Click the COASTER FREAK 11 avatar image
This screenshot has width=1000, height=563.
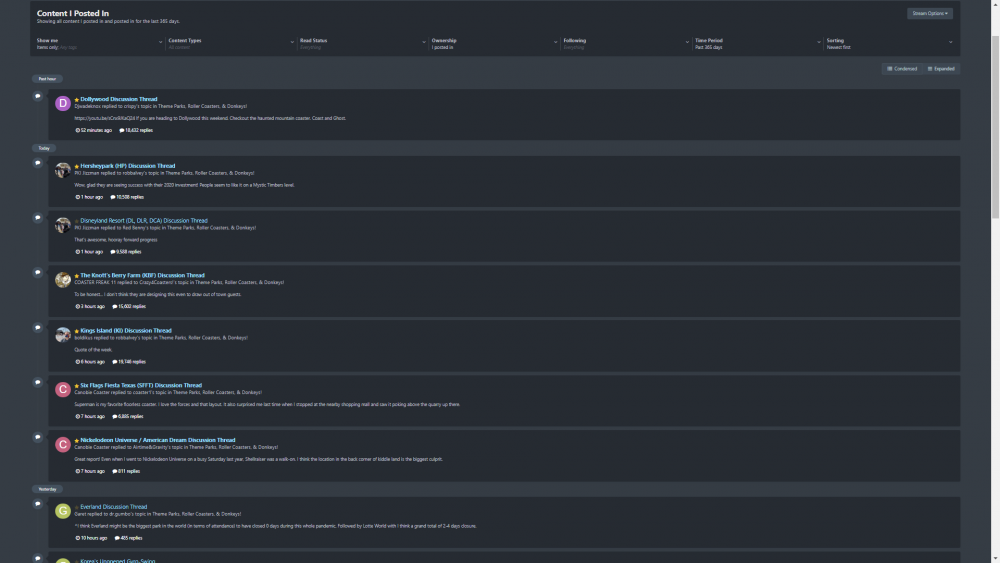(x=63, y=280)
